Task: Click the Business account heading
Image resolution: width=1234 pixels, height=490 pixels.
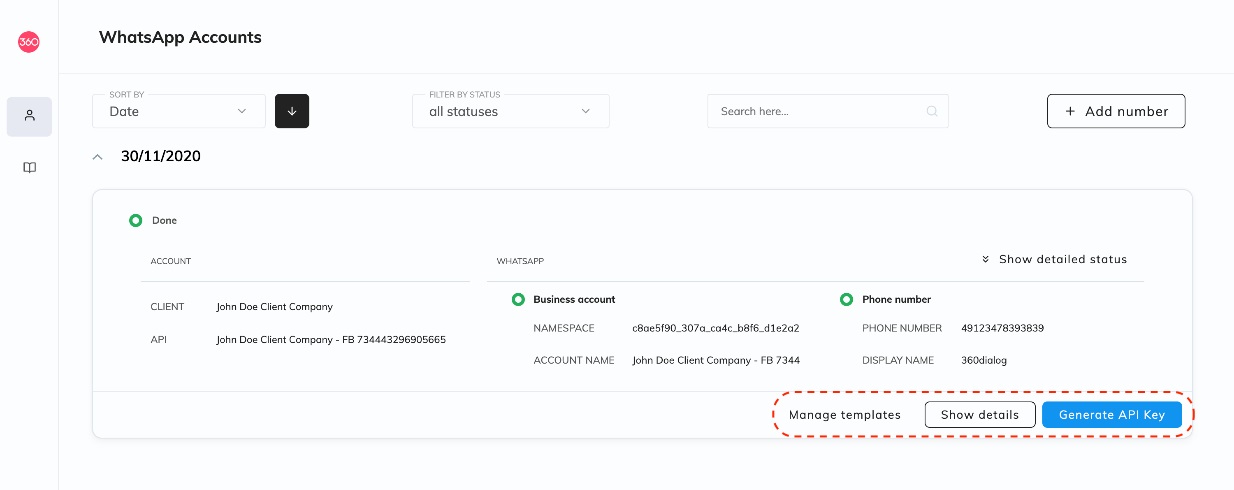Action: 574,299
